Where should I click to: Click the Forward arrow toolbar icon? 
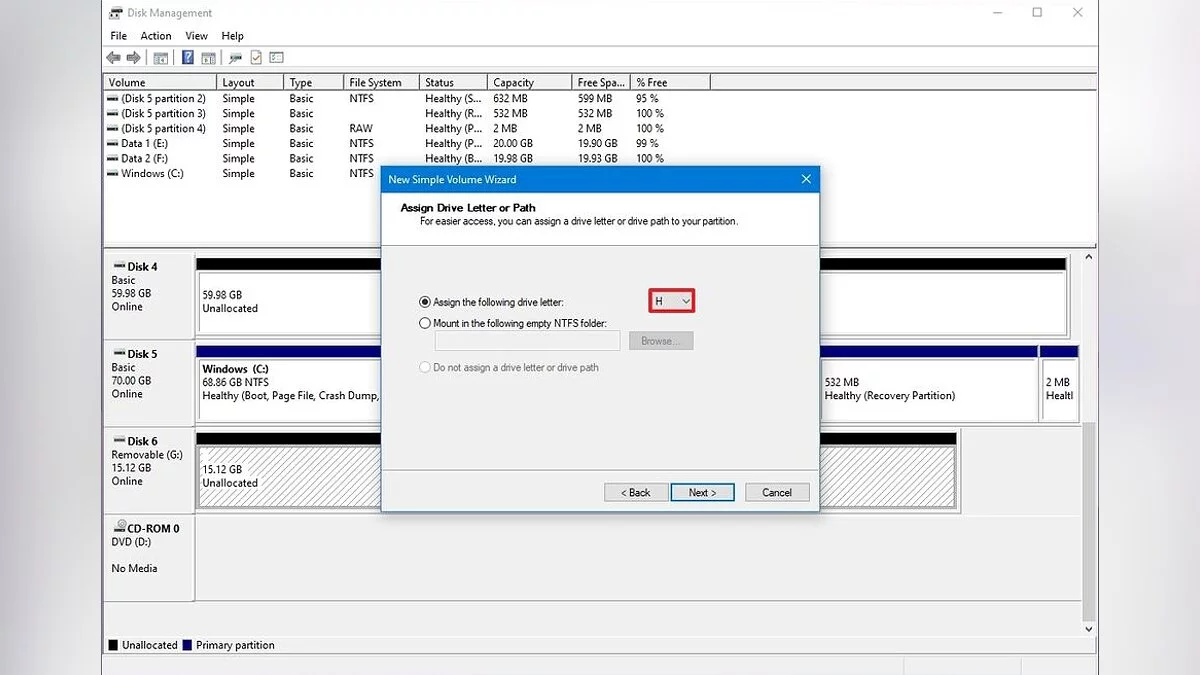click(x=132, y=58)
